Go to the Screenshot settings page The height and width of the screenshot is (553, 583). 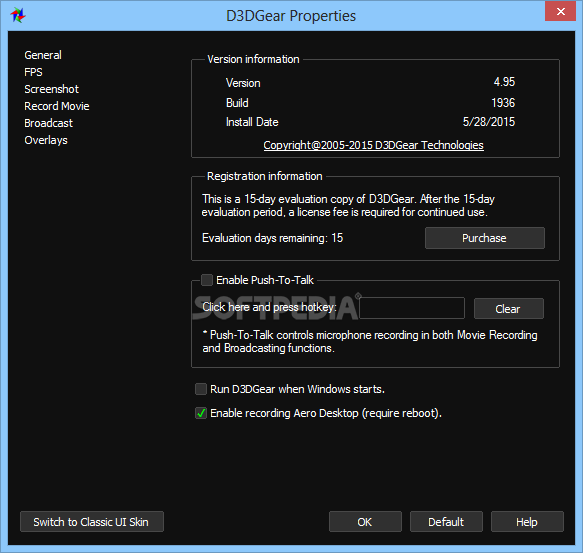pos(51,89)
